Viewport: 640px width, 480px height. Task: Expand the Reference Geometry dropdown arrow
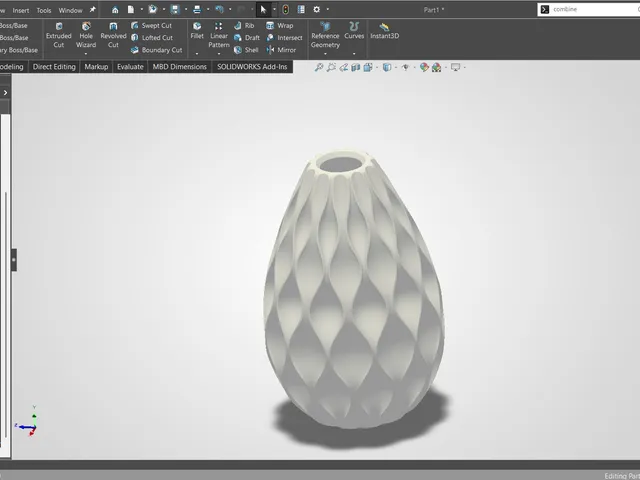click(325, 53)
